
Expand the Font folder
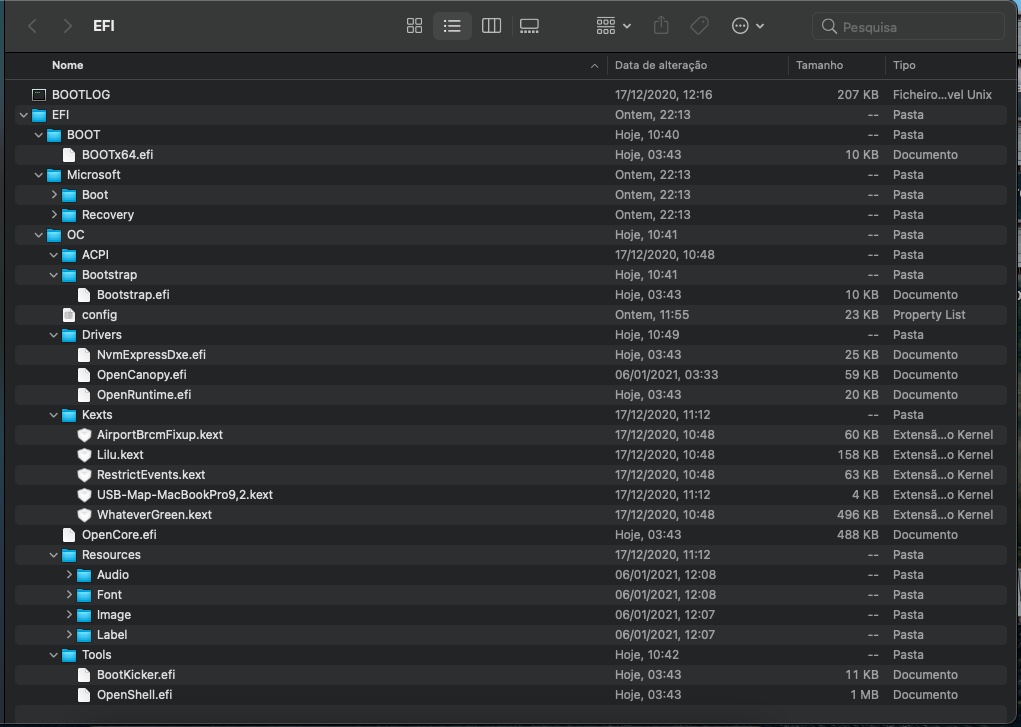[69, 595]
